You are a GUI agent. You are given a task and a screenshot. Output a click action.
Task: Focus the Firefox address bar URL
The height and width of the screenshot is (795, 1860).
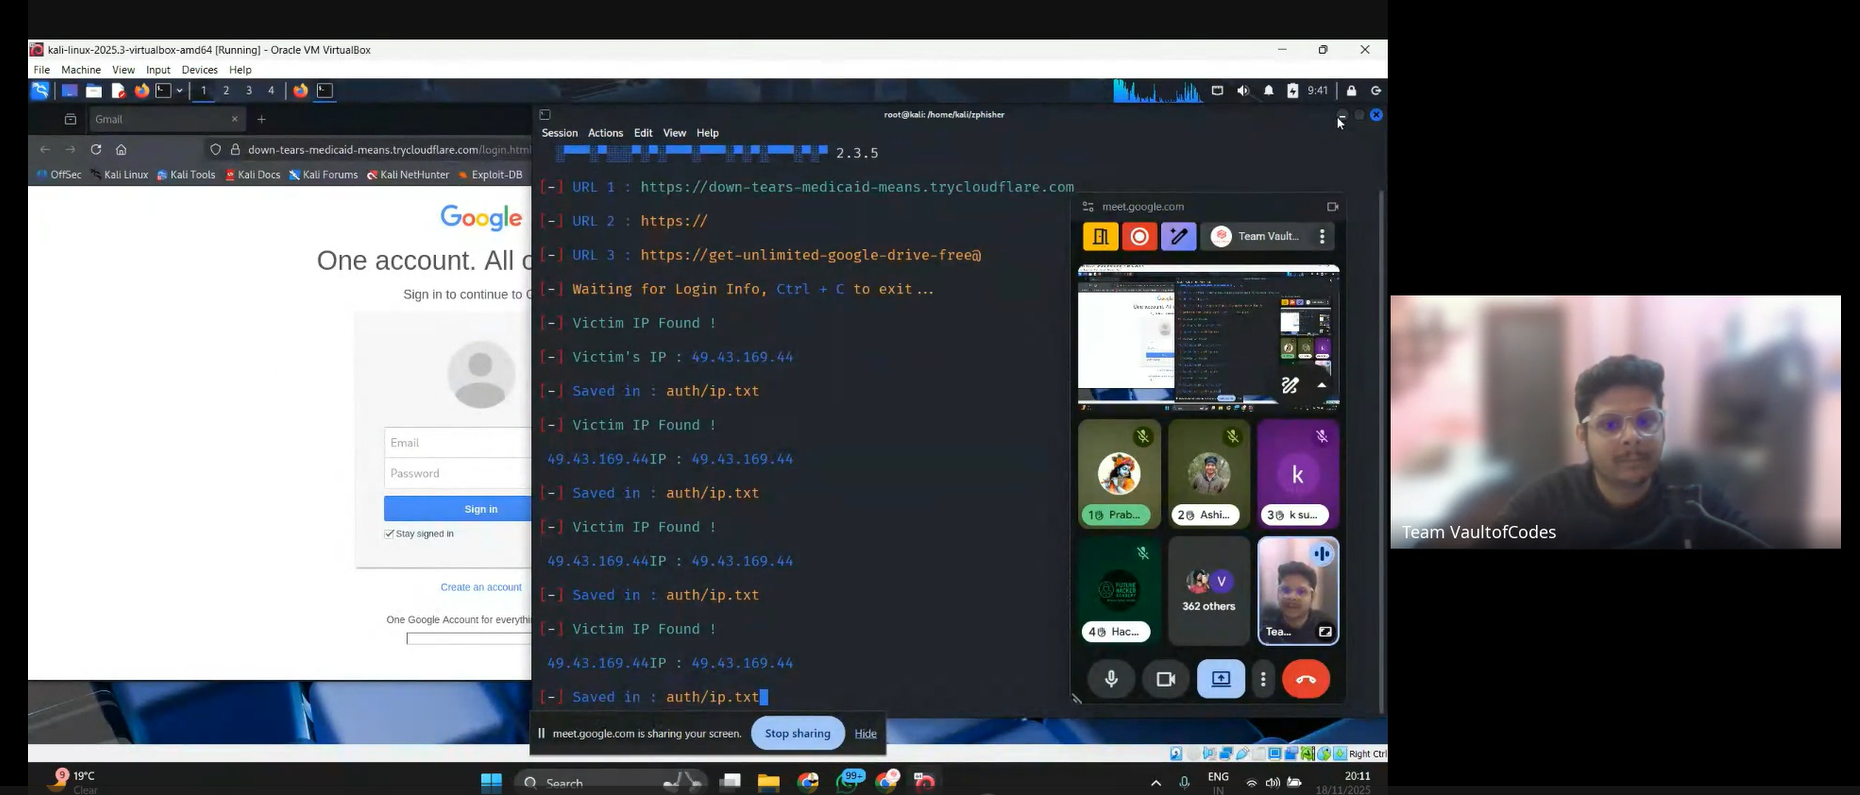(389, 150)
